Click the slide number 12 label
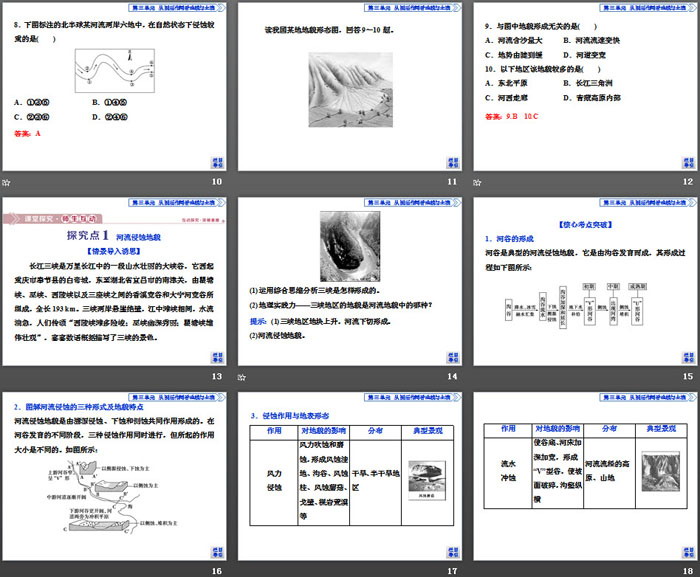 pyautogui.click(x=687, y=182)
